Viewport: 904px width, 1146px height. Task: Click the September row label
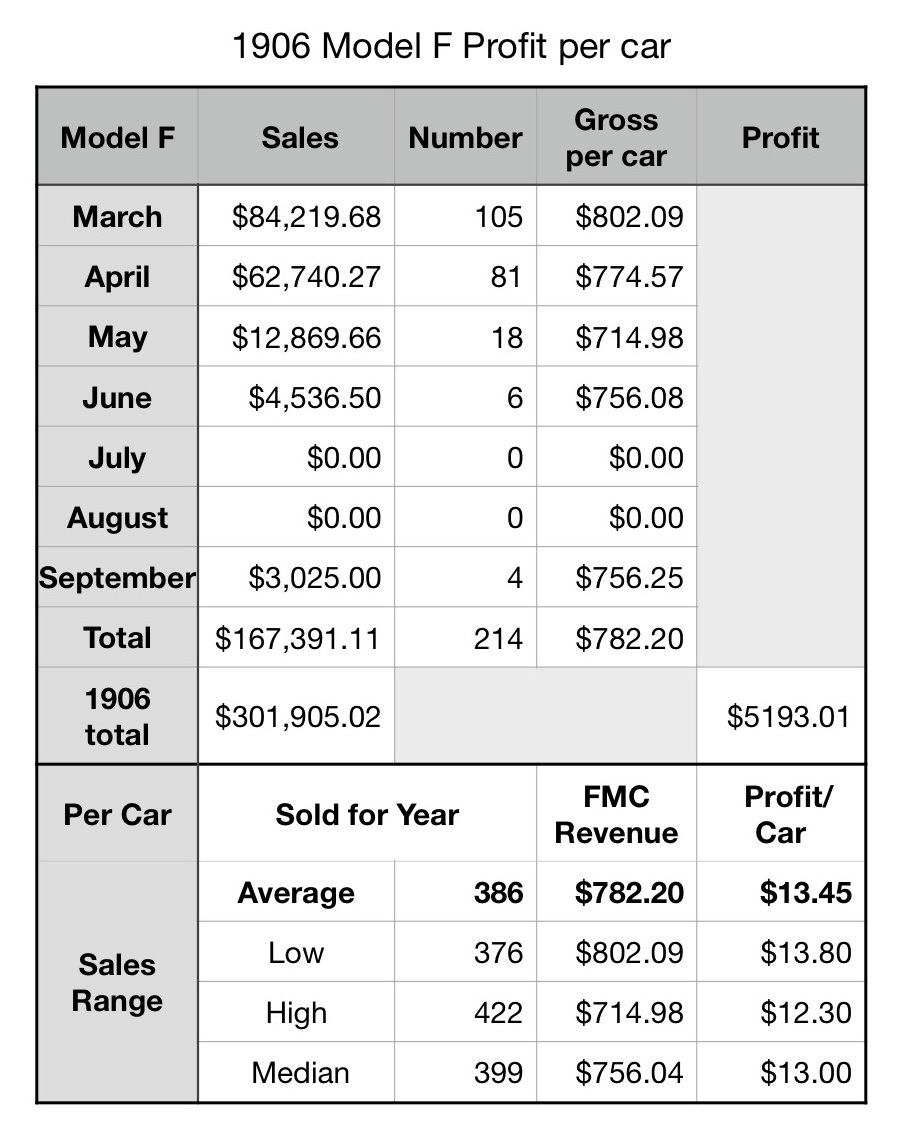[x=117, y=578]
